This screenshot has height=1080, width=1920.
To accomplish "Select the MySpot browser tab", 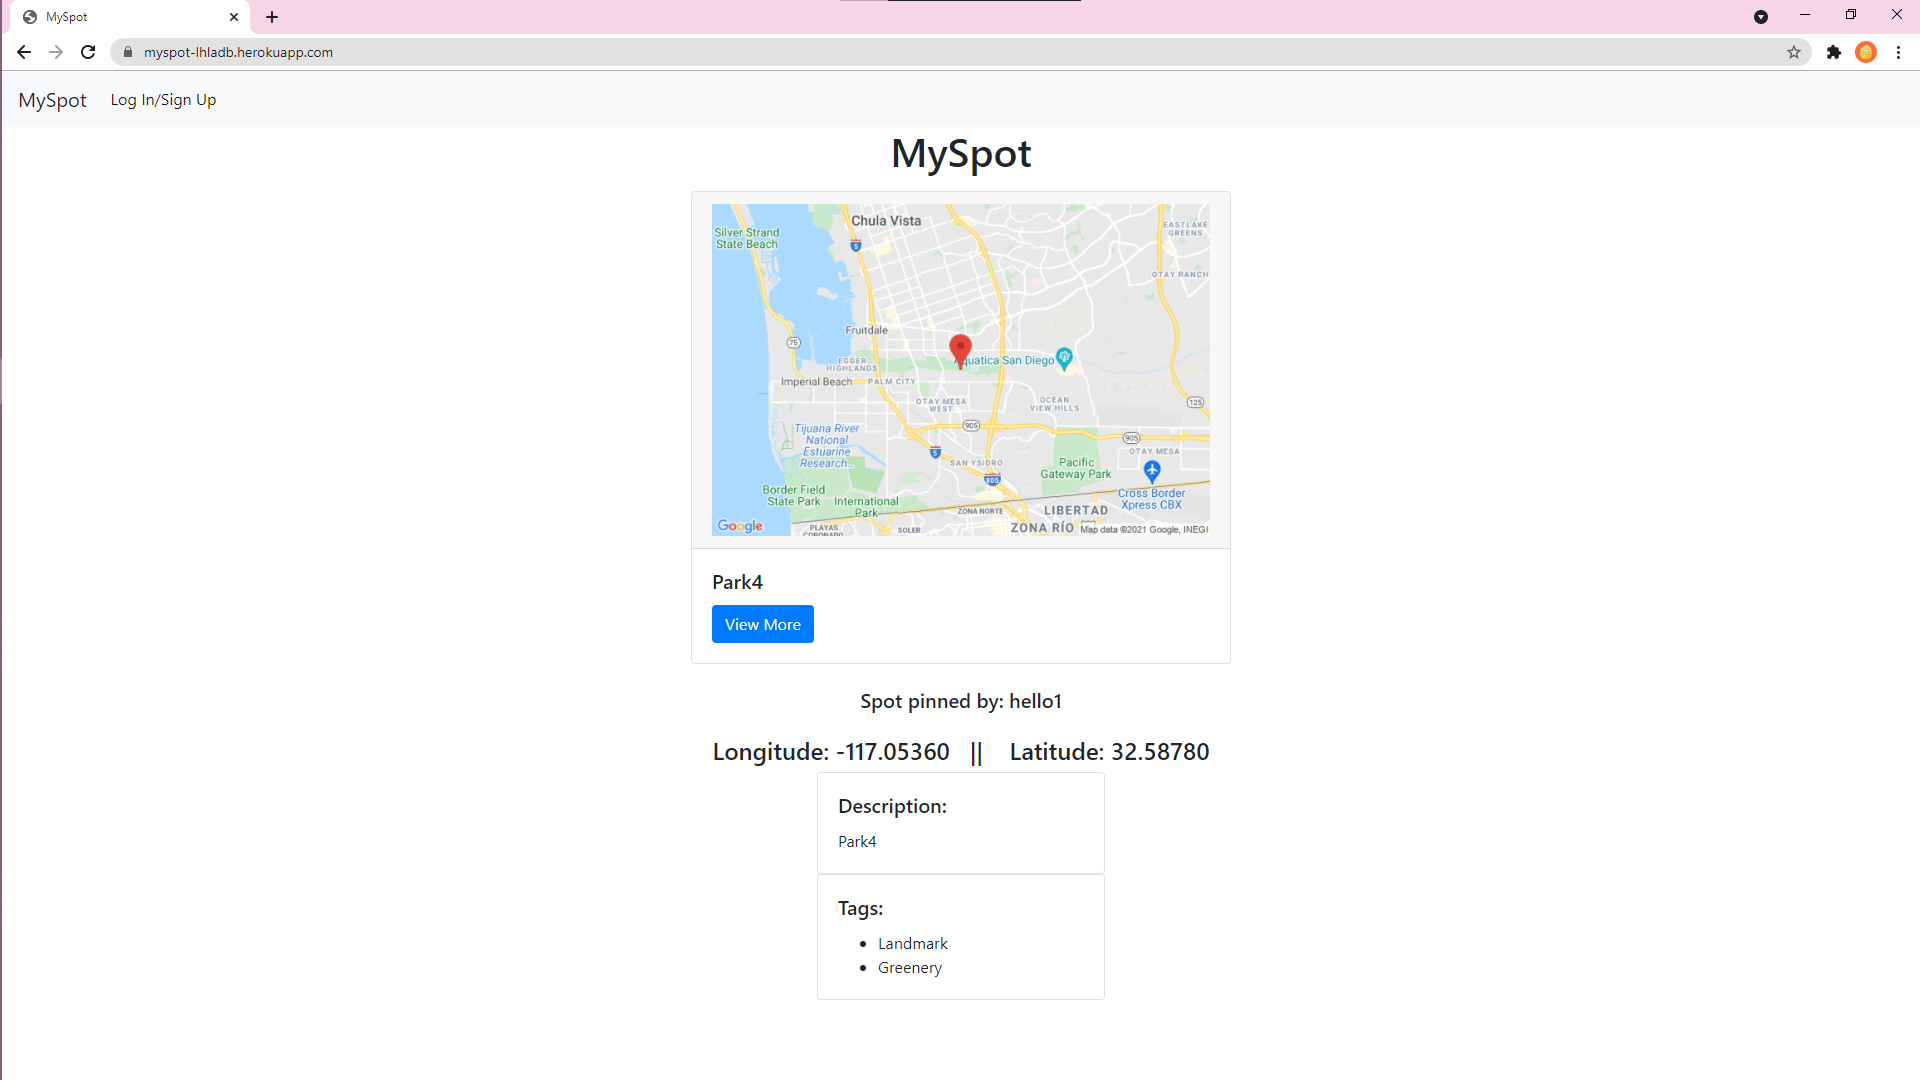I will pos(120,17).
